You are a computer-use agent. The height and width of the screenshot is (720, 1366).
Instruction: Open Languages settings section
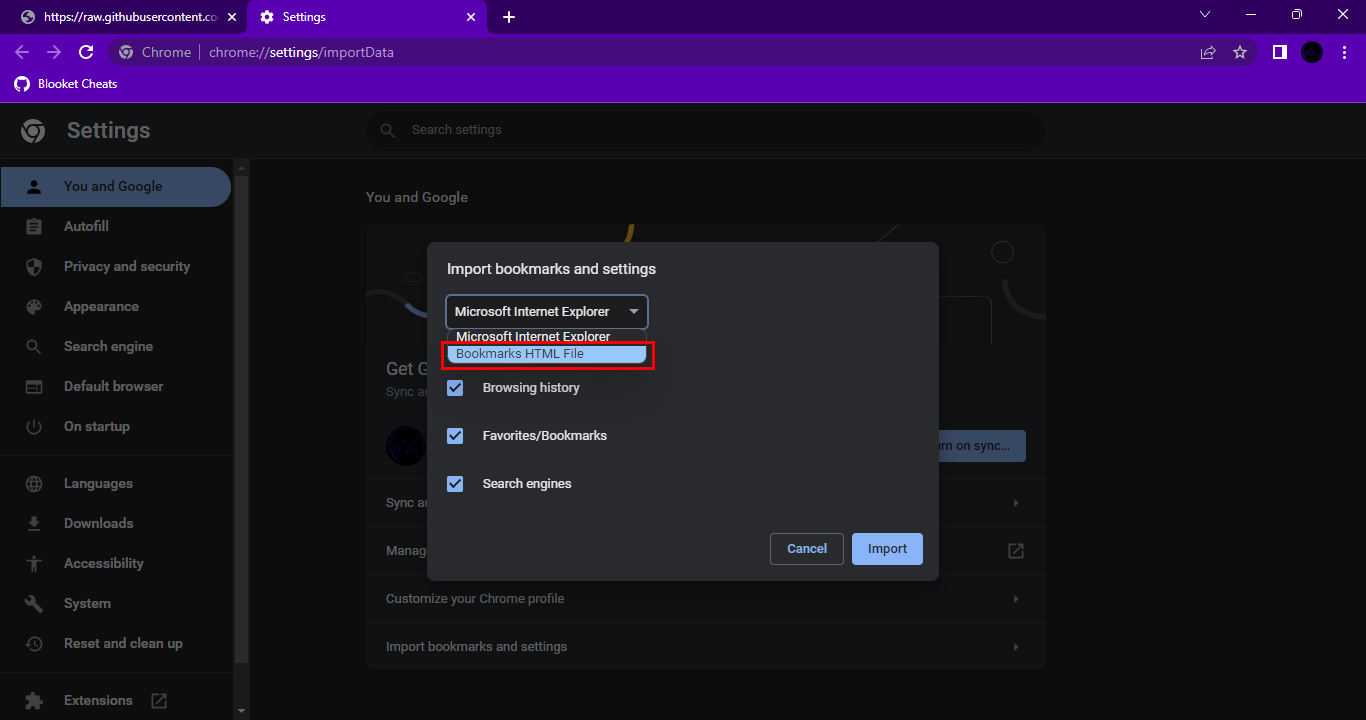(x=115, y=483)
